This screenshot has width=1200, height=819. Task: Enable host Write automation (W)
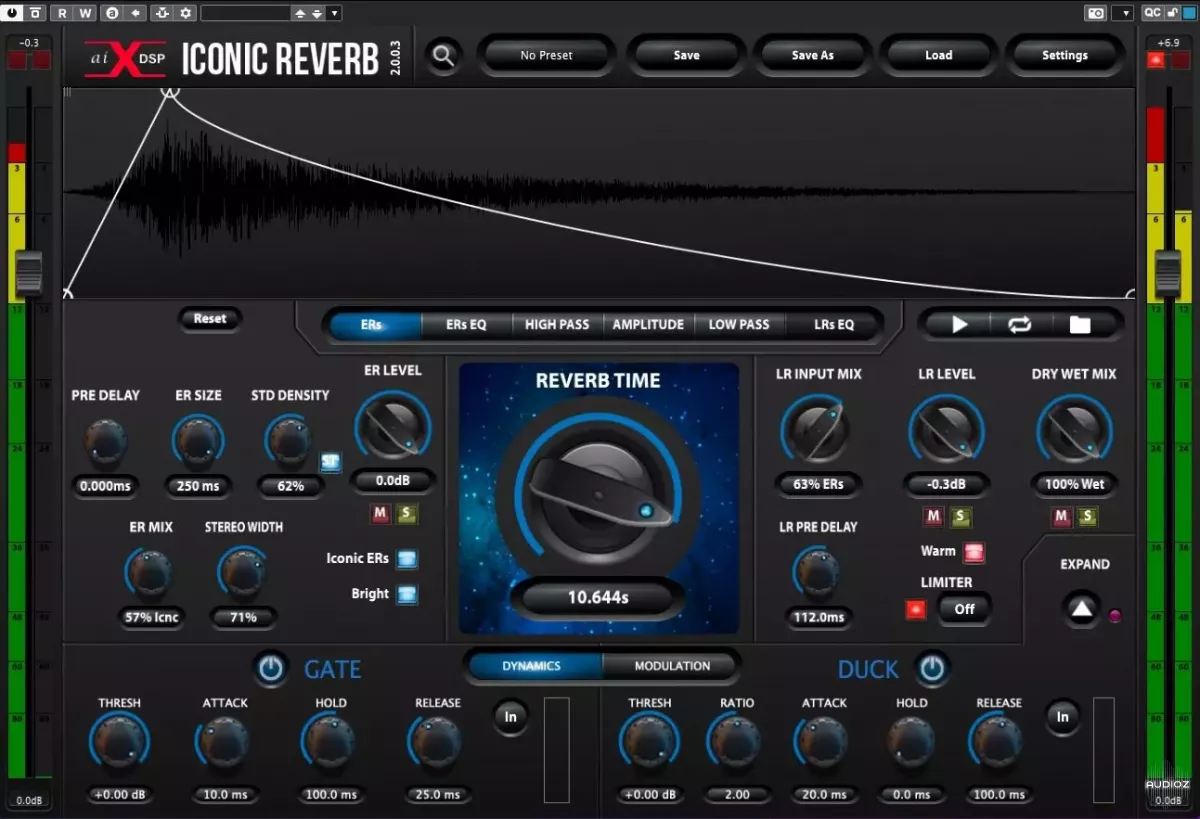pos(85,13)
